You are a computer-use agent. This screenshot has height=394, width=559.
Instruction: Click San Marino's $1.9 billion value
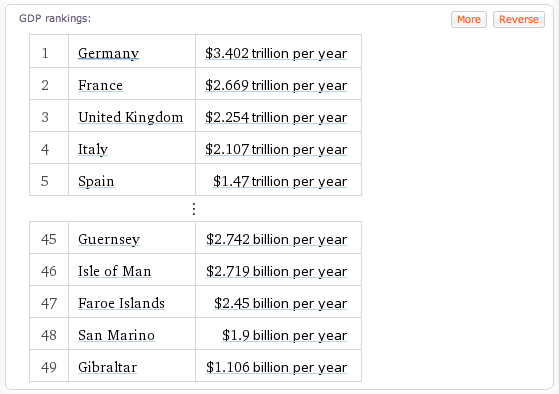284,336
